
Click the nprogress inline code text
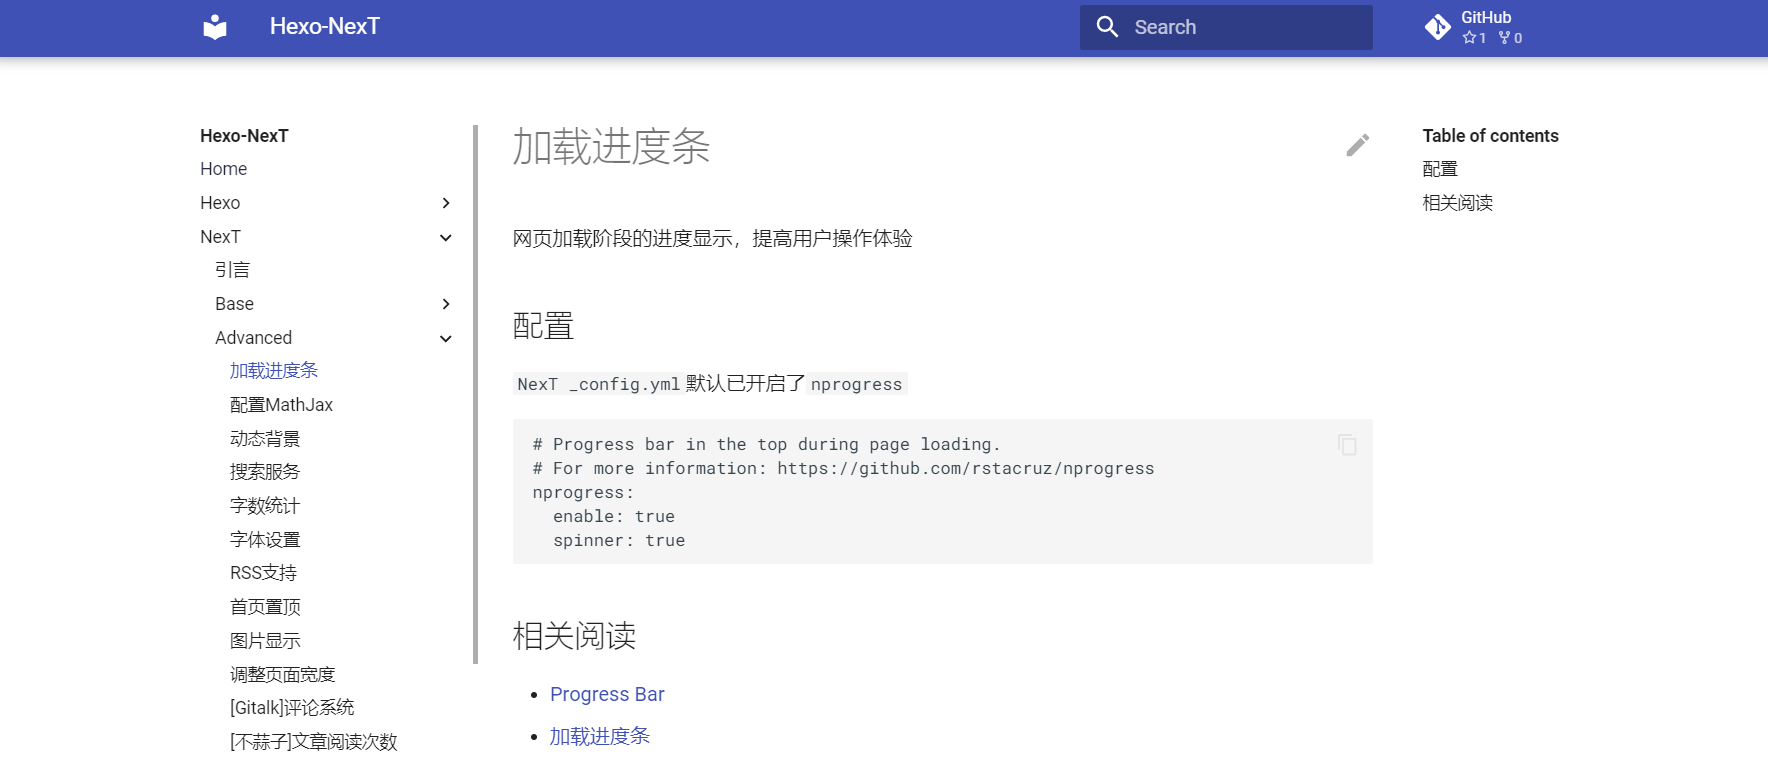pyautogui.click(x=857, y=384)
